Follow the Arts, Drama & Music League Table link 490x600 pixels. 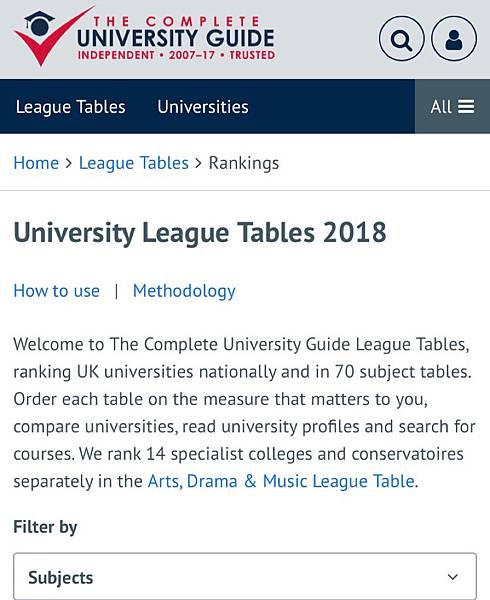(281, 481)
